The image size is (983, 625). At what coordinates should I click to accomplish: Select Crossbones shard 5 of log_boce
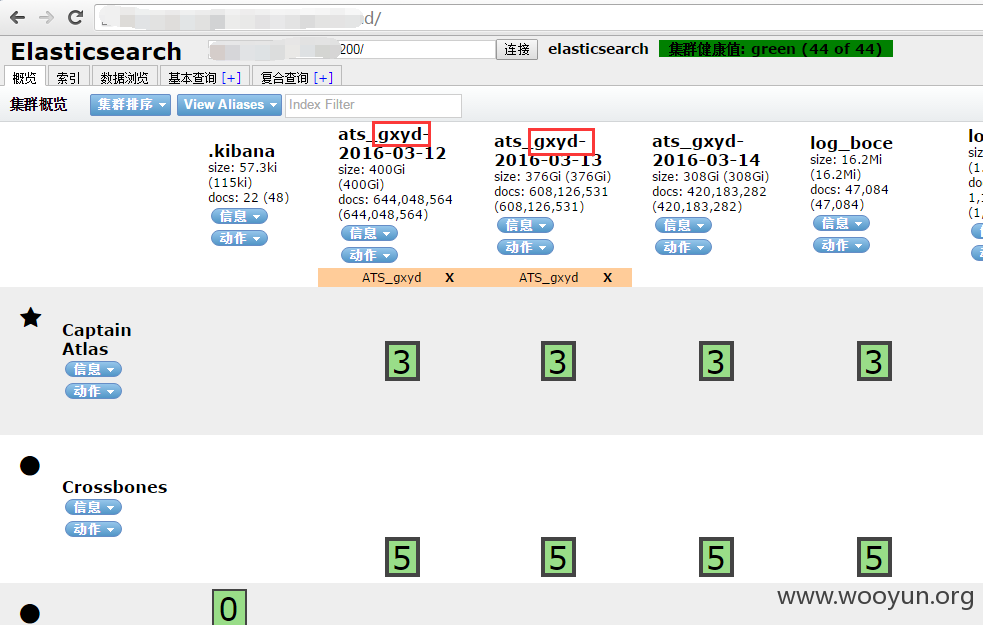(x=875, y=557)
